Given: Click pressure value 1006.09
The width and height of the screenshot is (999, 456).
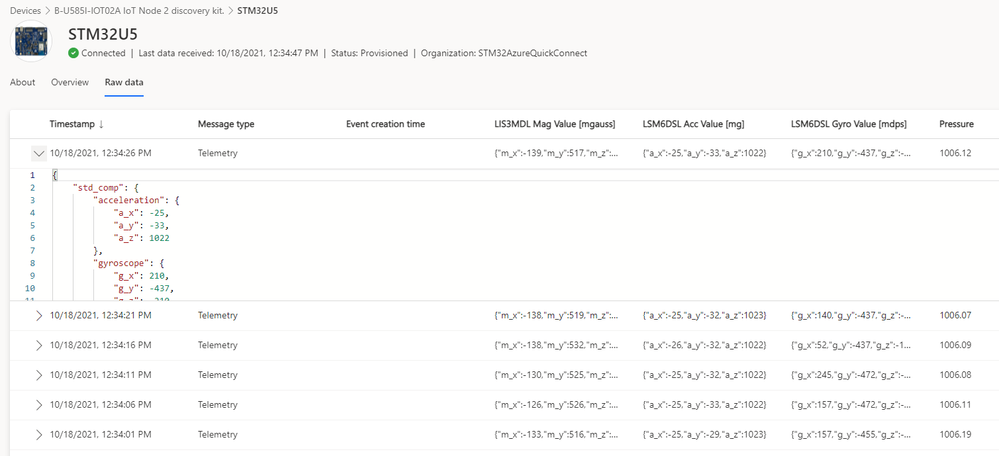Looking at the screenshot, I should [956, 345].
